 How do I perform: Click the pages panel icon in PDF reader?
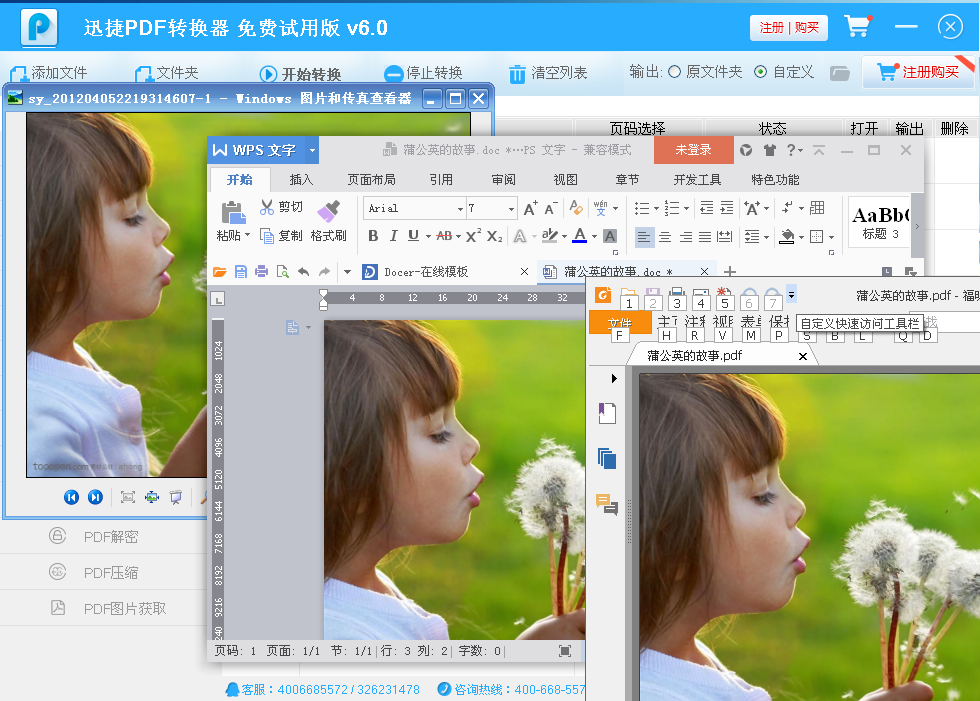(x=607, y=459)
